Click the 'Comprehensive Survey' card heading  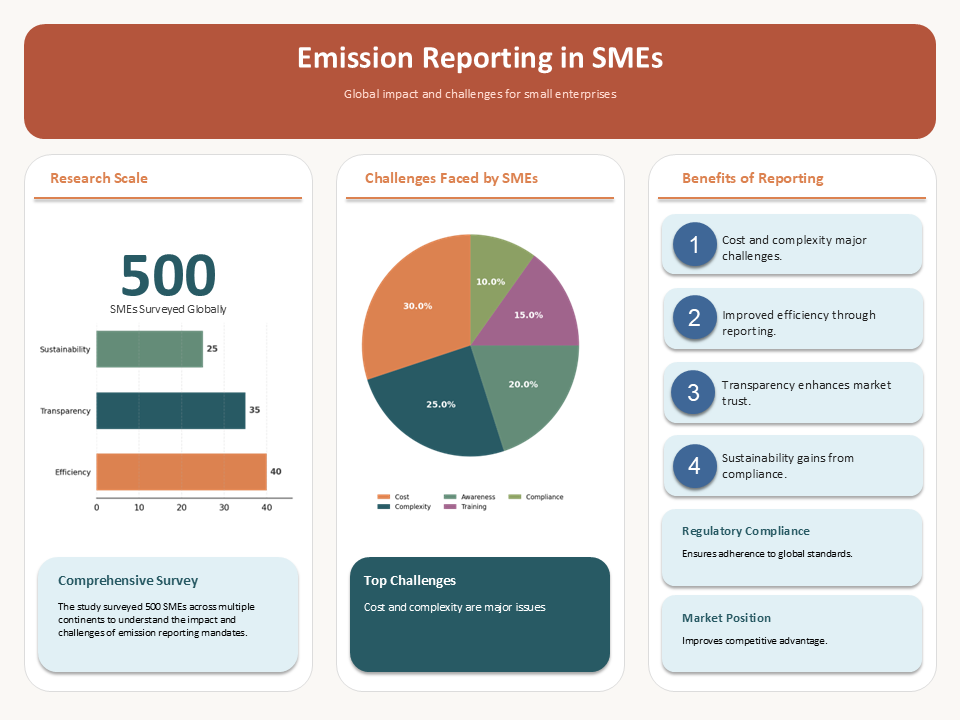[x=128, y=580]
